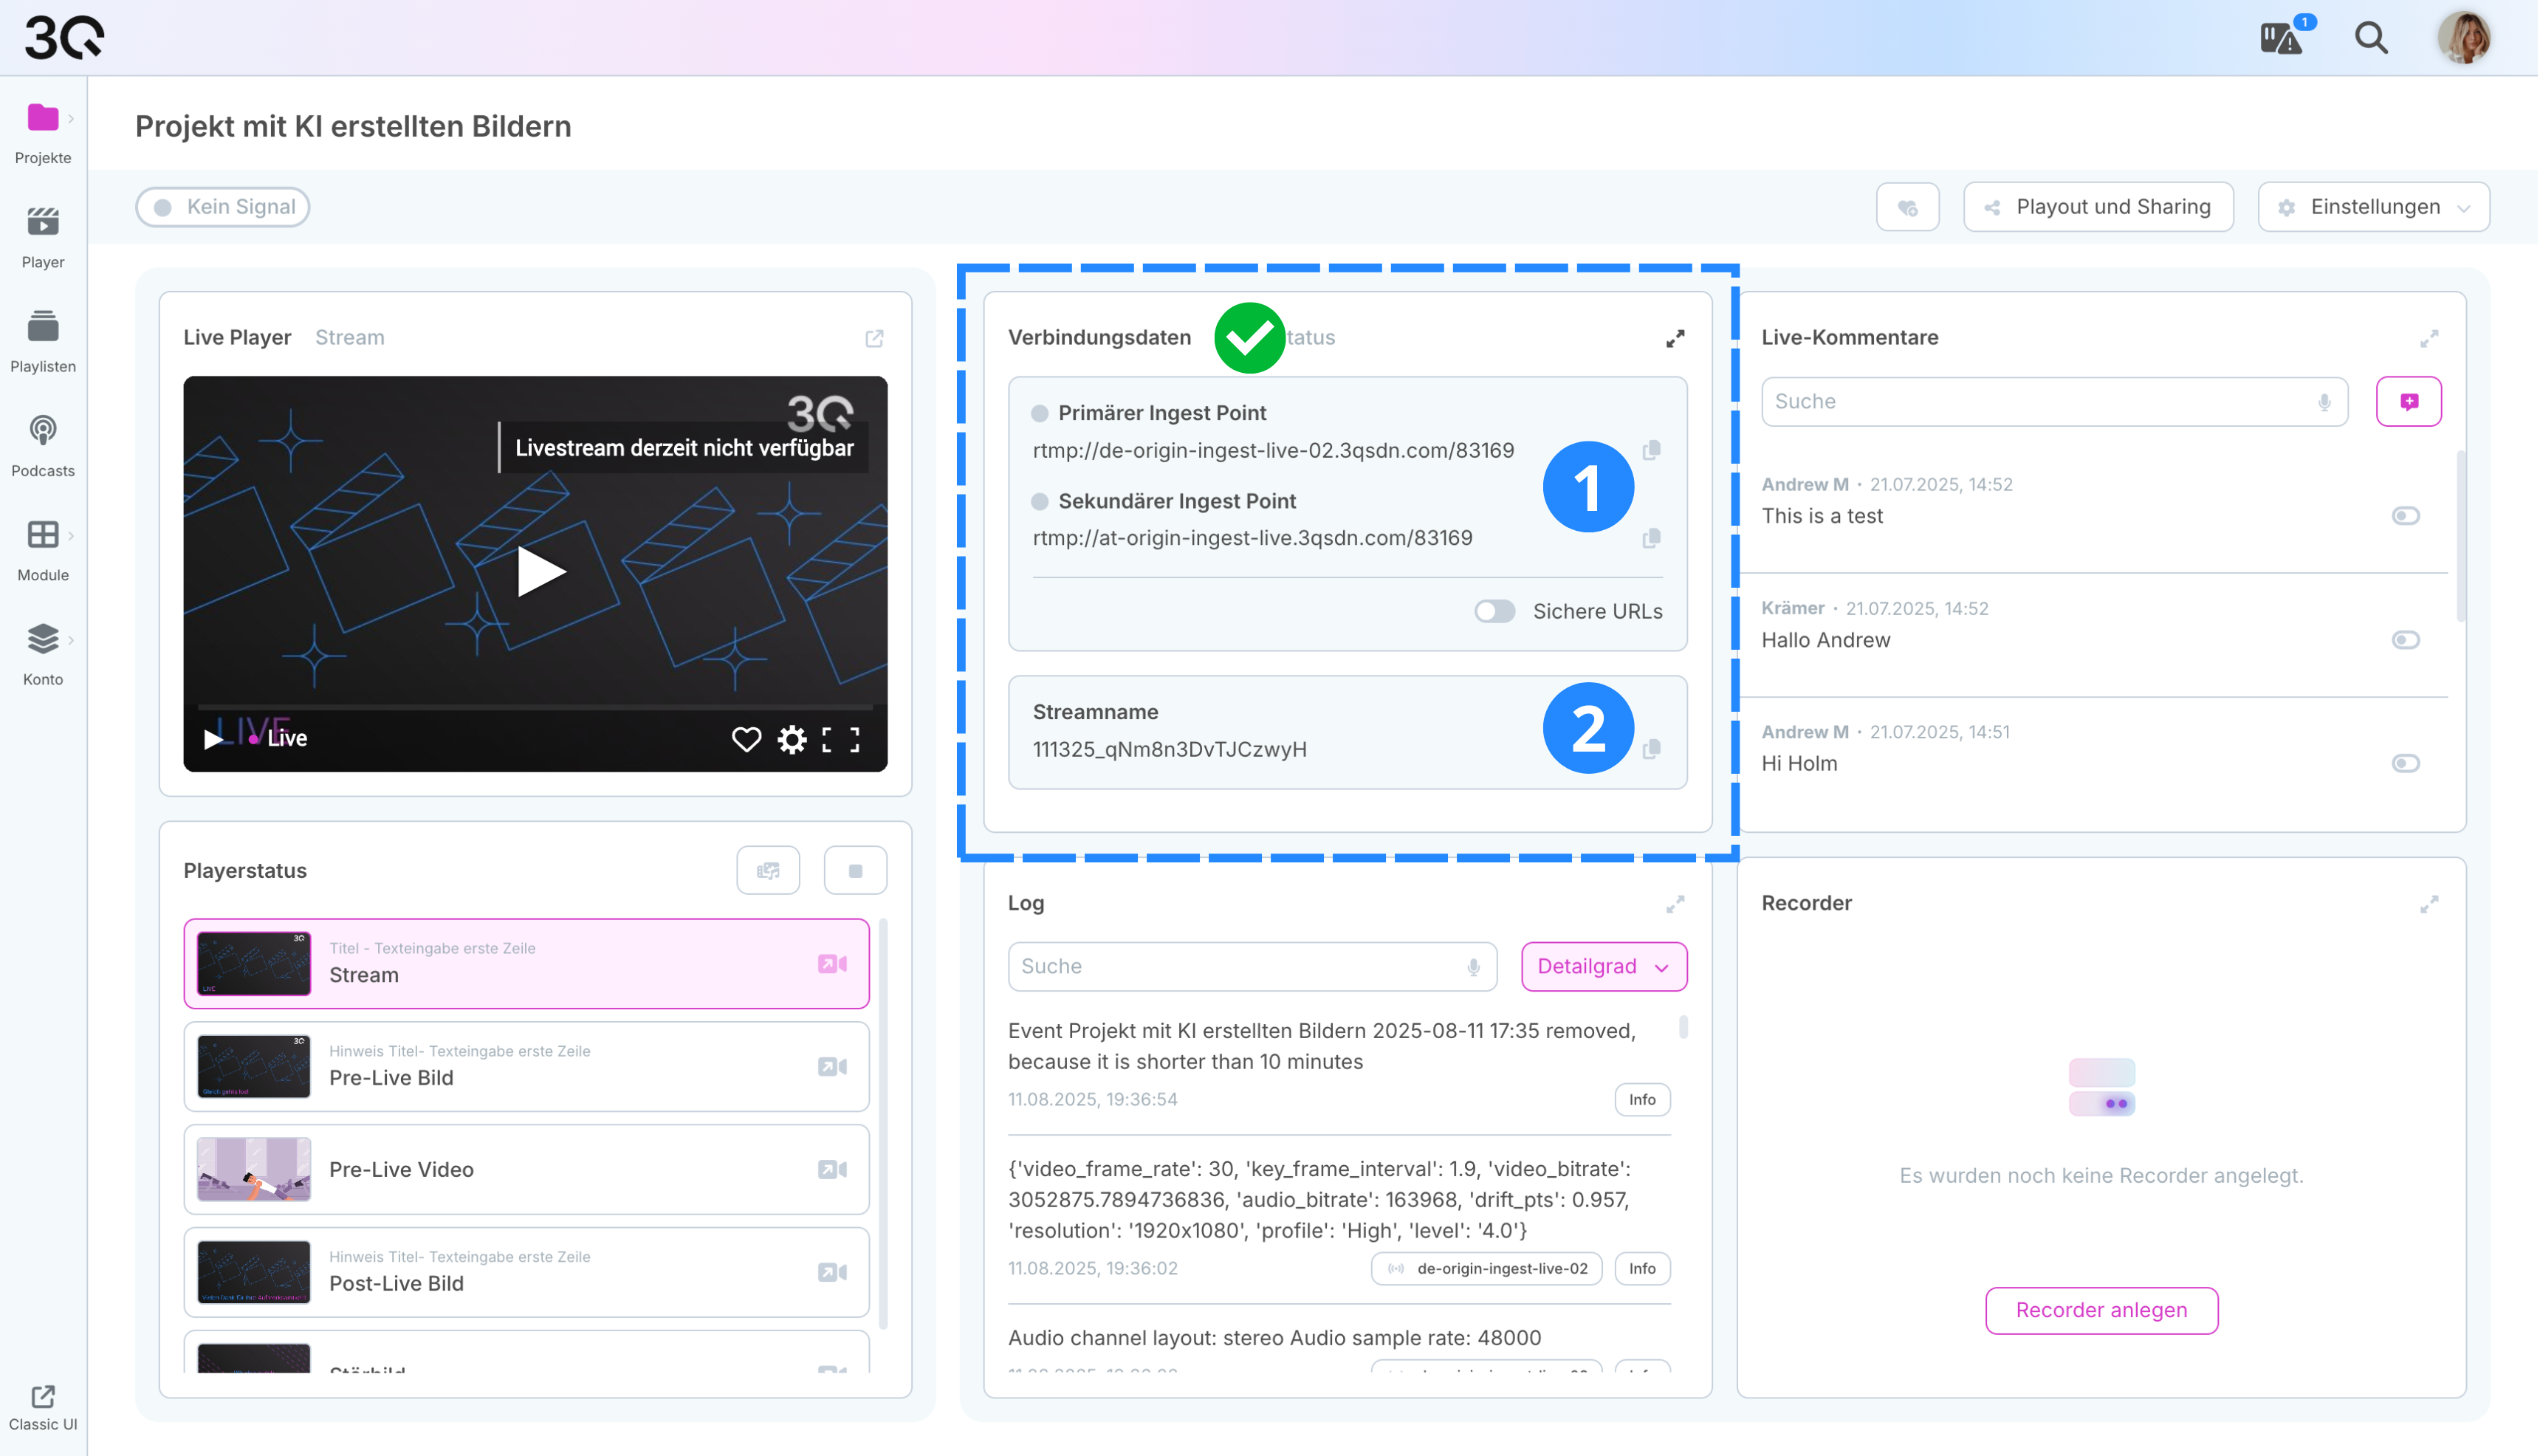
Task: Click the video player progress bar
Action: [535, 707]
